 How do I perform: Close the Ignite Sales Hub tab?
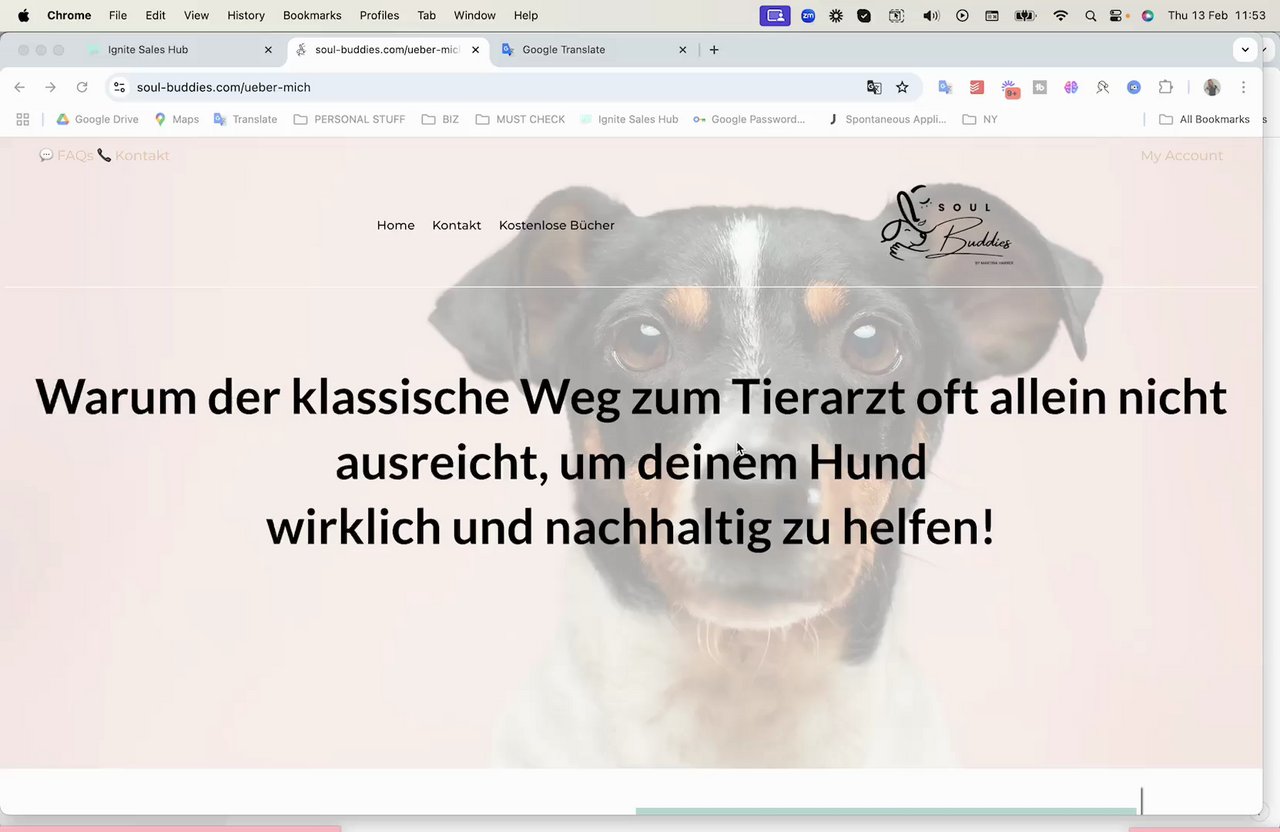click(268, 49)
